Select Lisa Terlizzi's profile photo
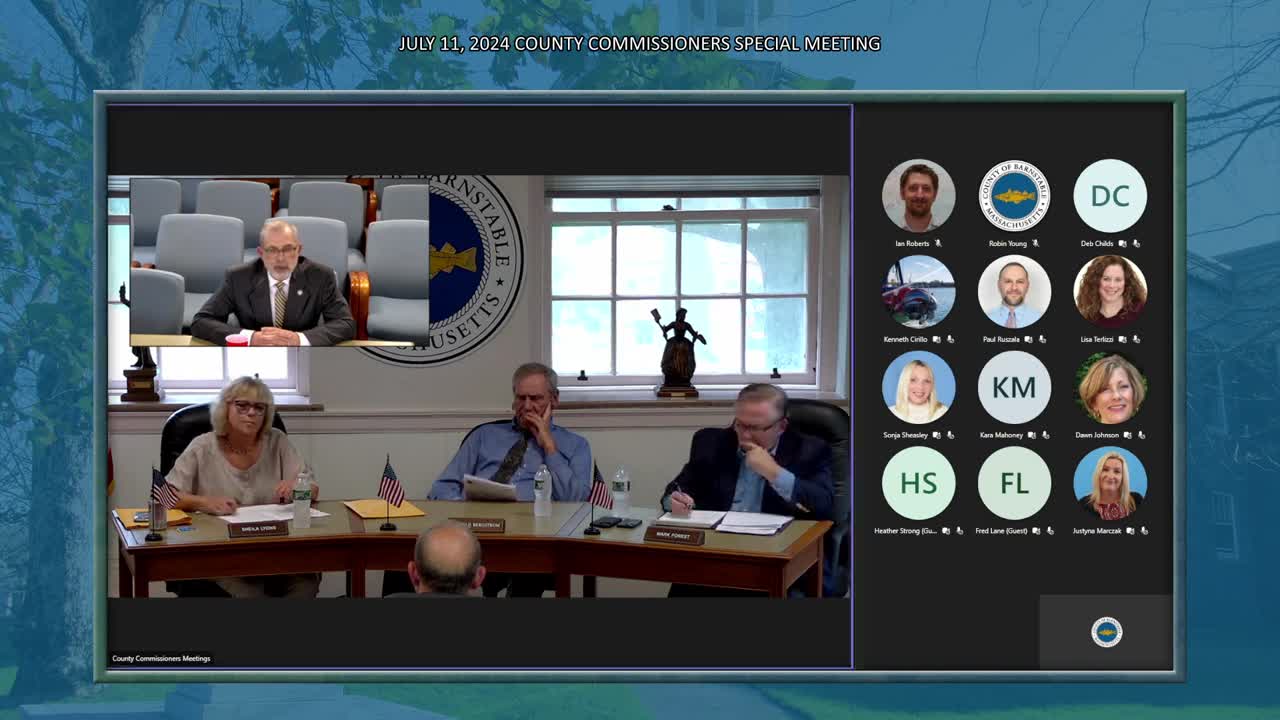The width and height of the screenshot is (1280, 720). point(1110,292)
